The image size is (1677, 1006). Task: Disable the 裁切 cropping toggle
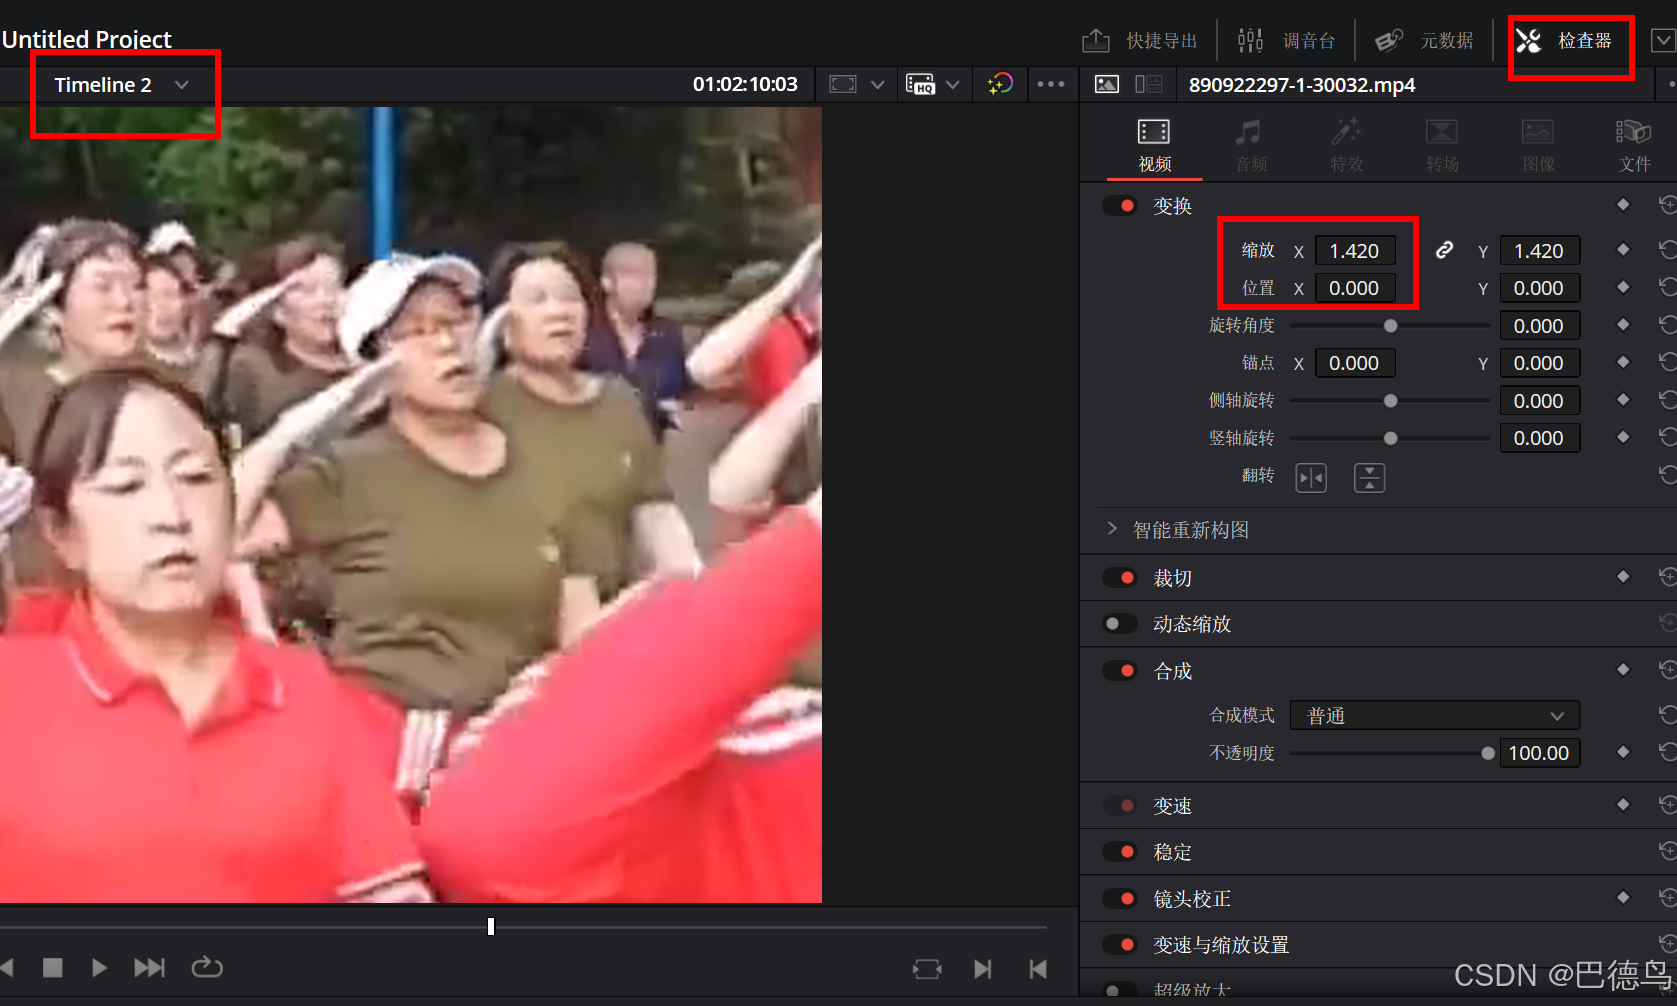[1119, 577]
